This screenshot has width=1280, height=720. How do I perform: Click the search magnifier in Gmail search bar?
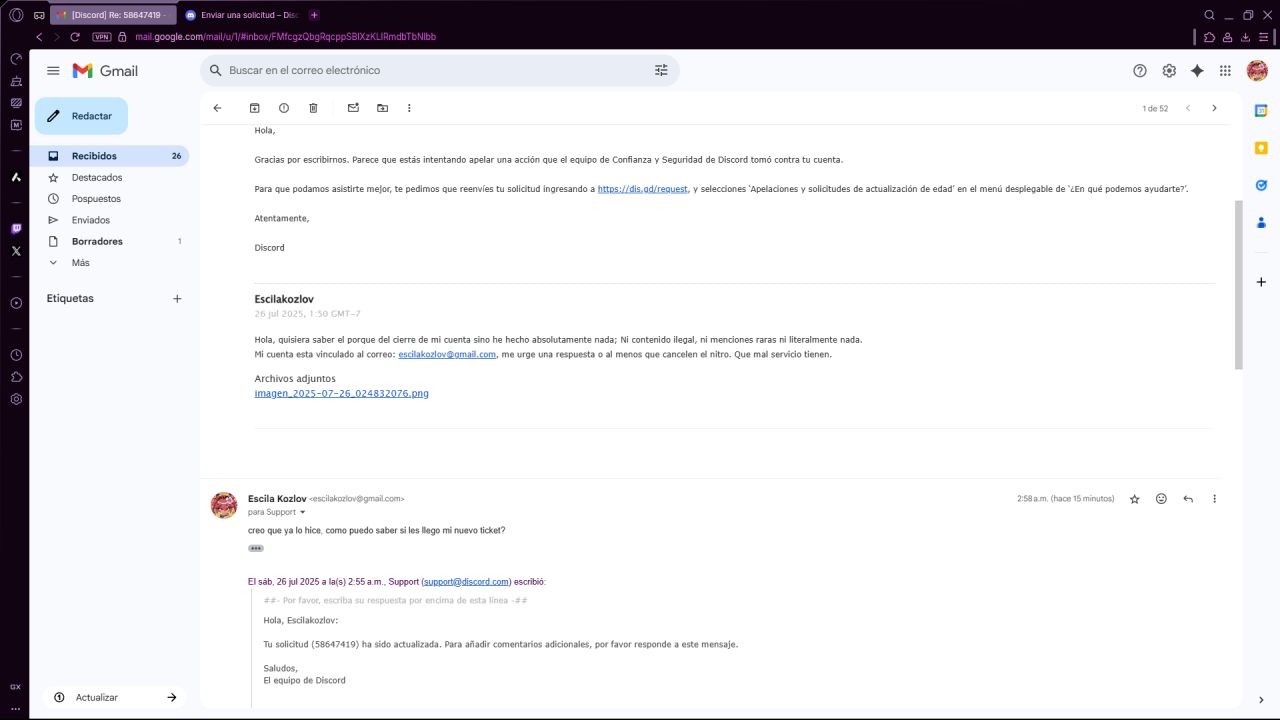tap(215, 71)
